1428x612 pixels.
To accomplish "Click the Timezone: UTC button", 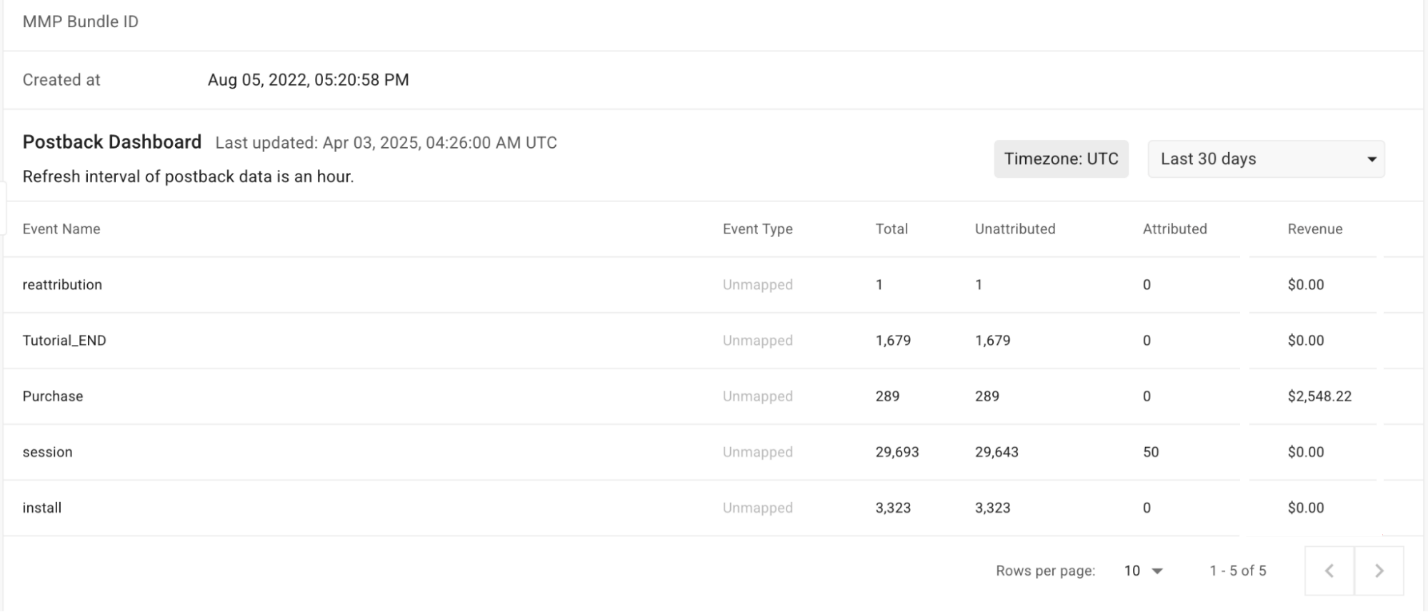I will (1061, 159).
